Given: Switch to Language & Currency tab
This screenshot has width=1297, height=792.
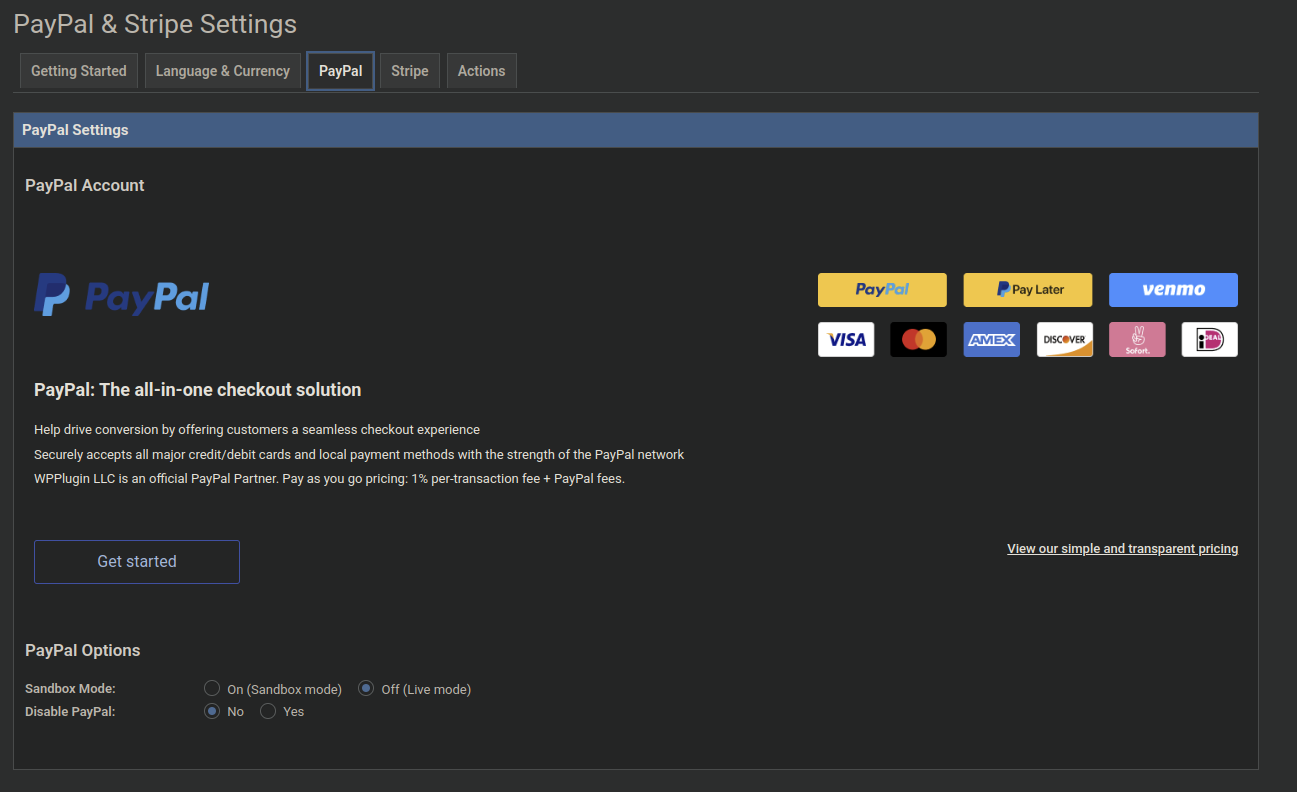Looking at the screenshot, I should (x=223, y=71).
